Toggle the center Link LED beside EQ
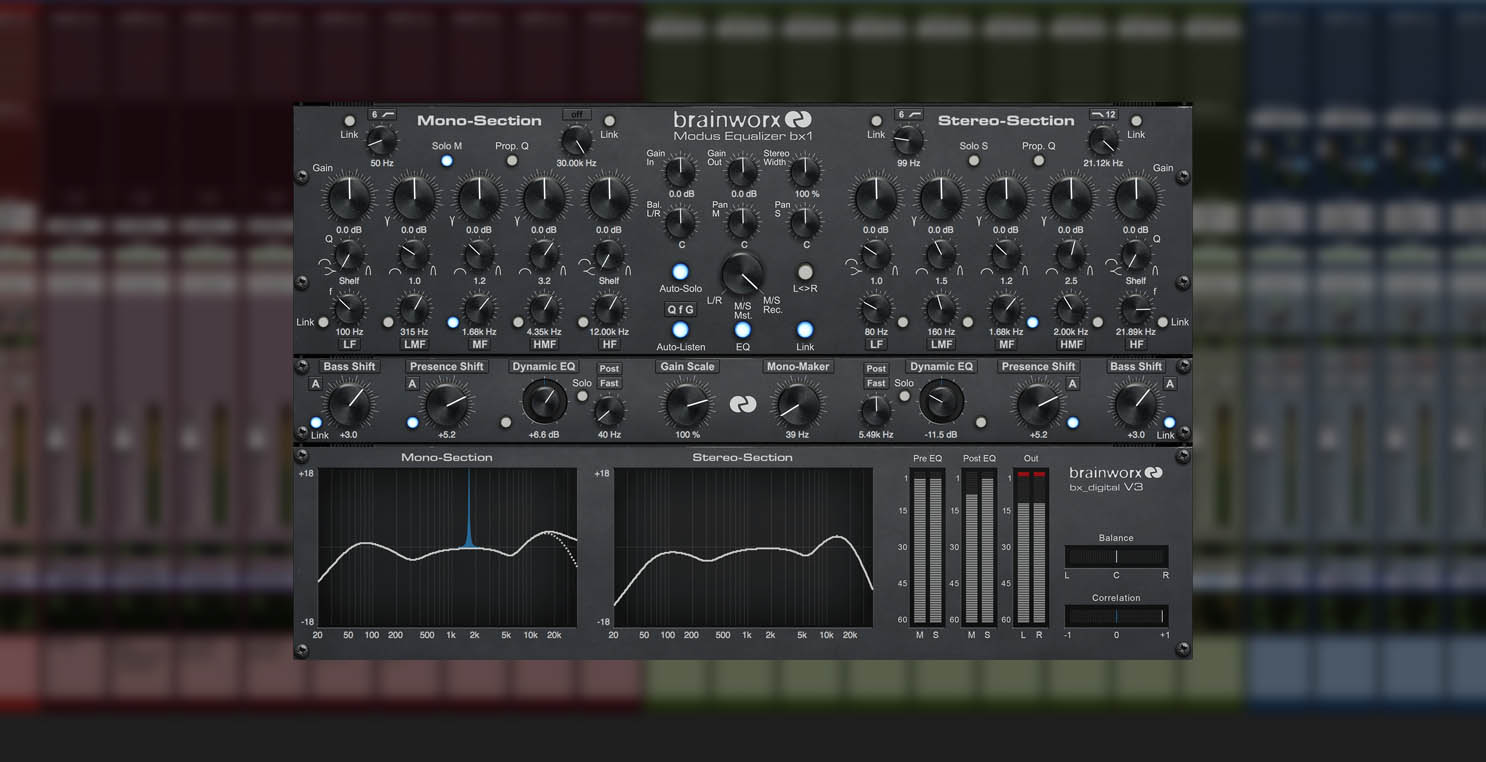The image size is (1486, 762). click(x=805, y=330)
